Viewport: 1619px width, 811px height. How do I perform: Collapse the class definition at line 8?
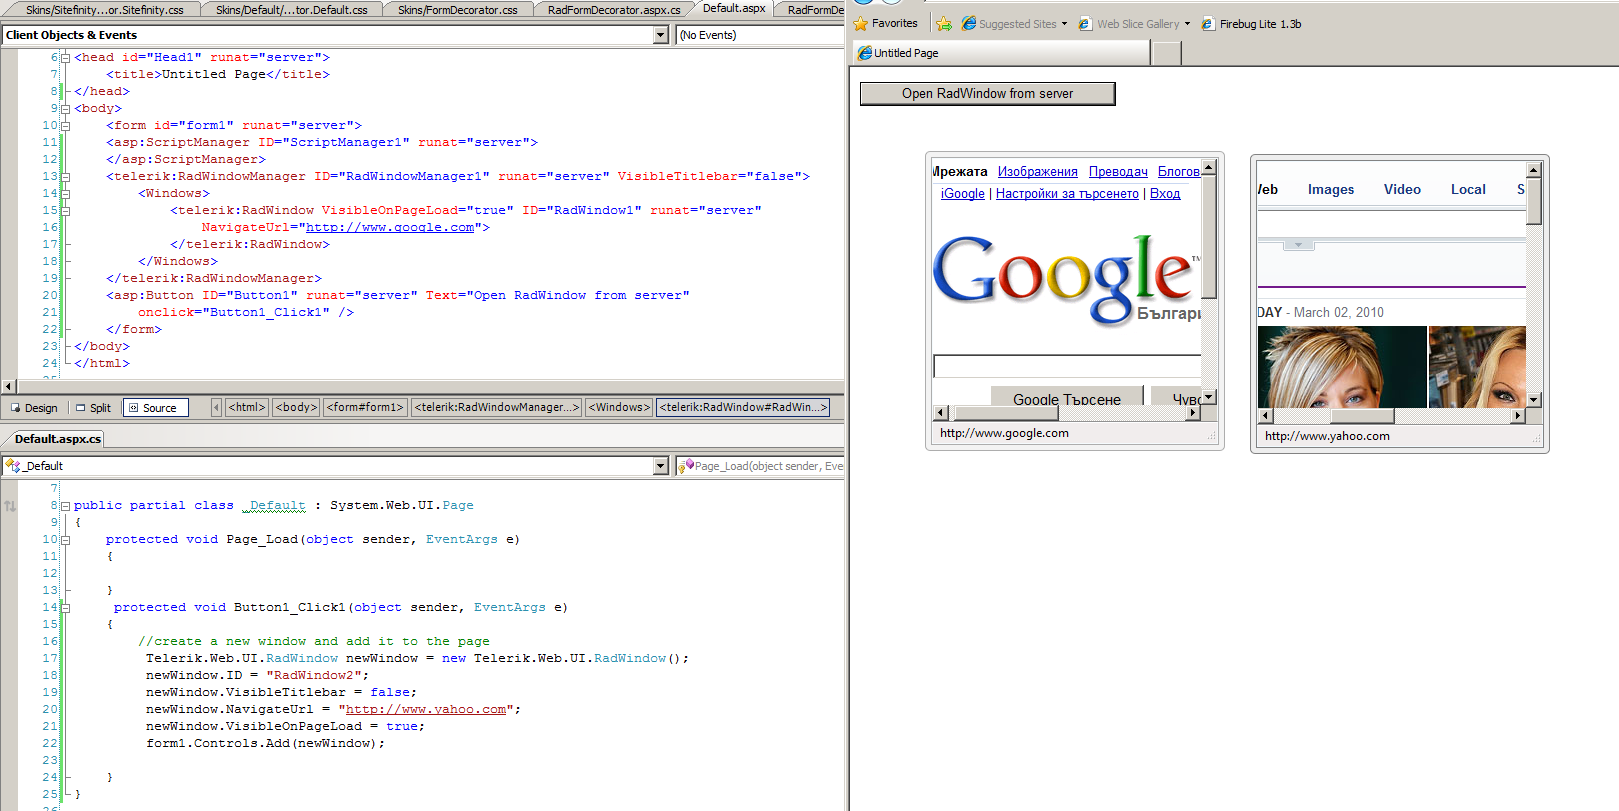[66, 506]
